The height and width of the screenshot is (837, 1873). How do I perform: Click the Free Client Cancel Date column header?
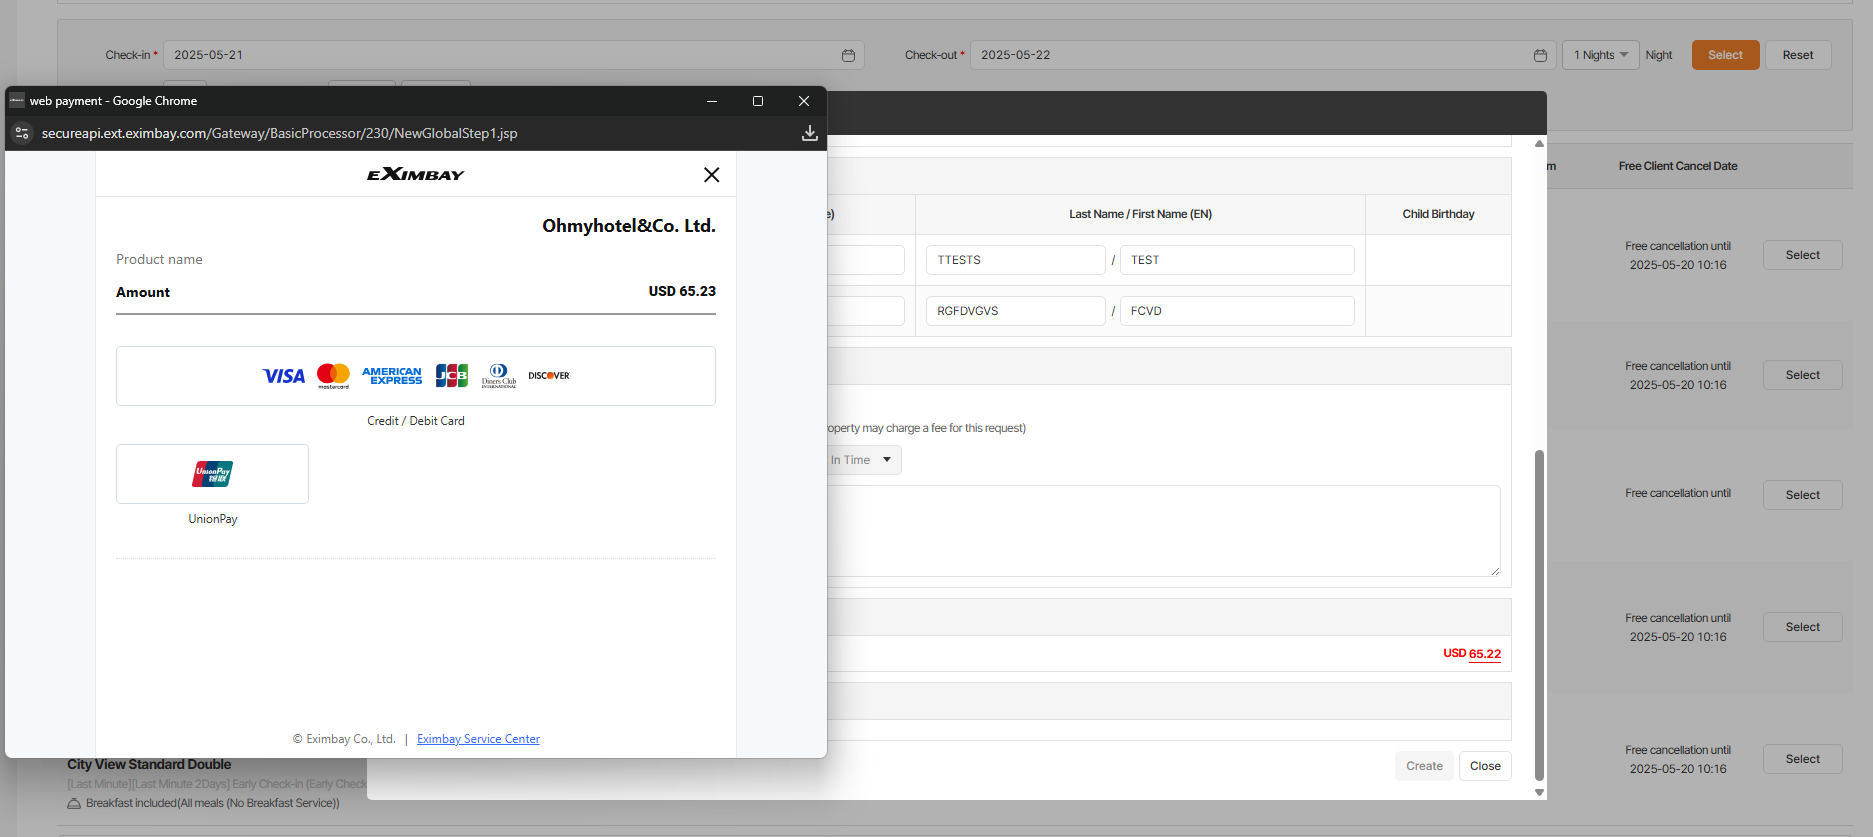(x=1678, y=166)
